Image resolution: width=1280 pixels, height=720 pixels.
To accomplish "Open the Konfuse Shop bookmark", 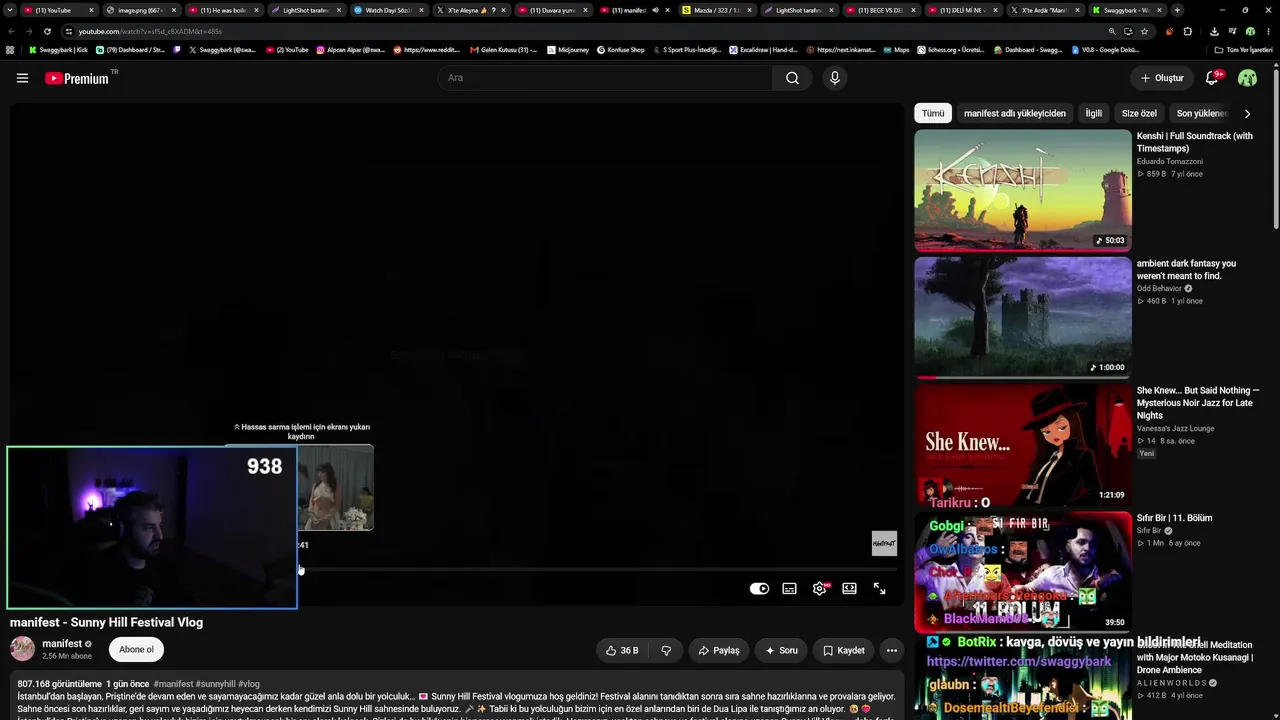I will pos(620,49).
